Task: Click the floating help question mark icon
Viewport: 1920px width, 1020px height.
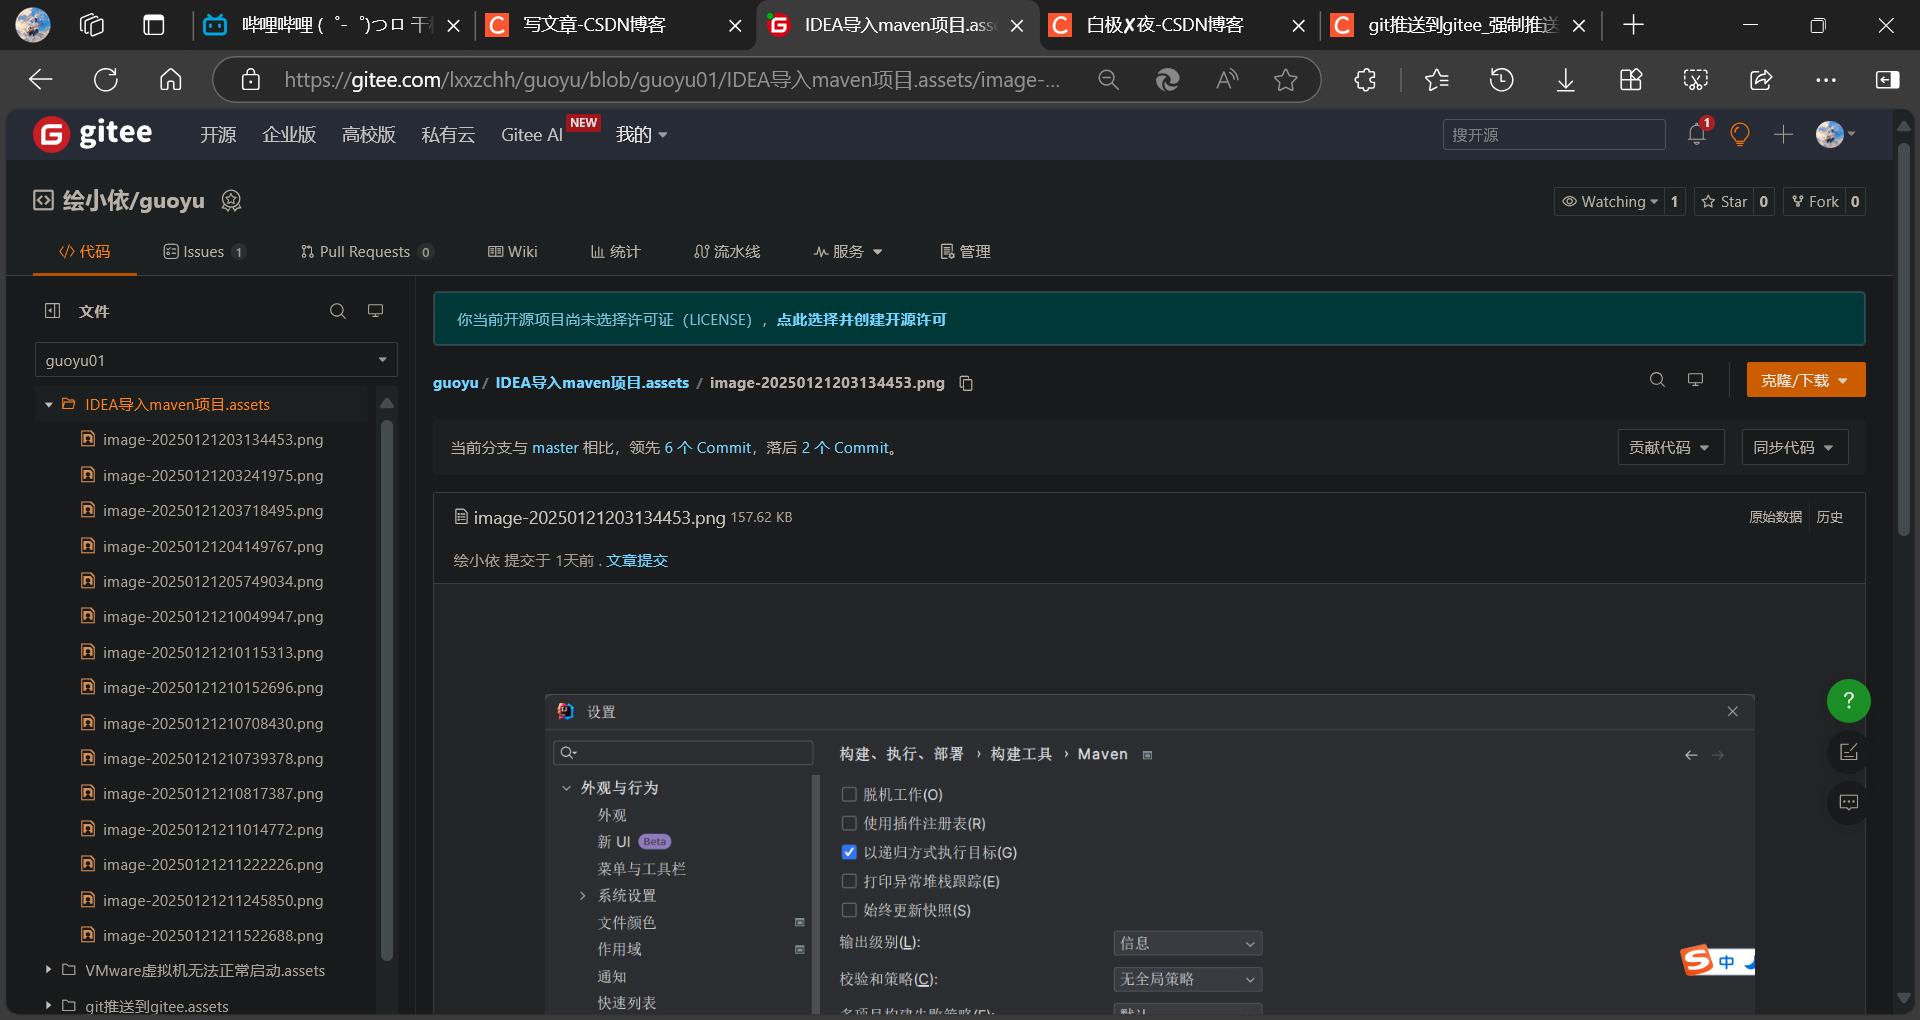Action: coord(1848,701)
